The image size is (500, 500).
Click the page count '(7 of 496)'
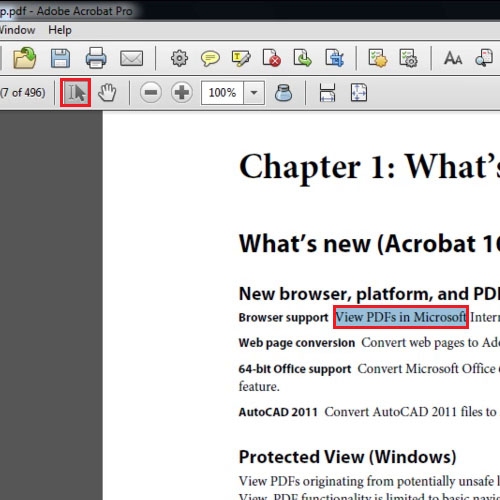coord(23,92)
